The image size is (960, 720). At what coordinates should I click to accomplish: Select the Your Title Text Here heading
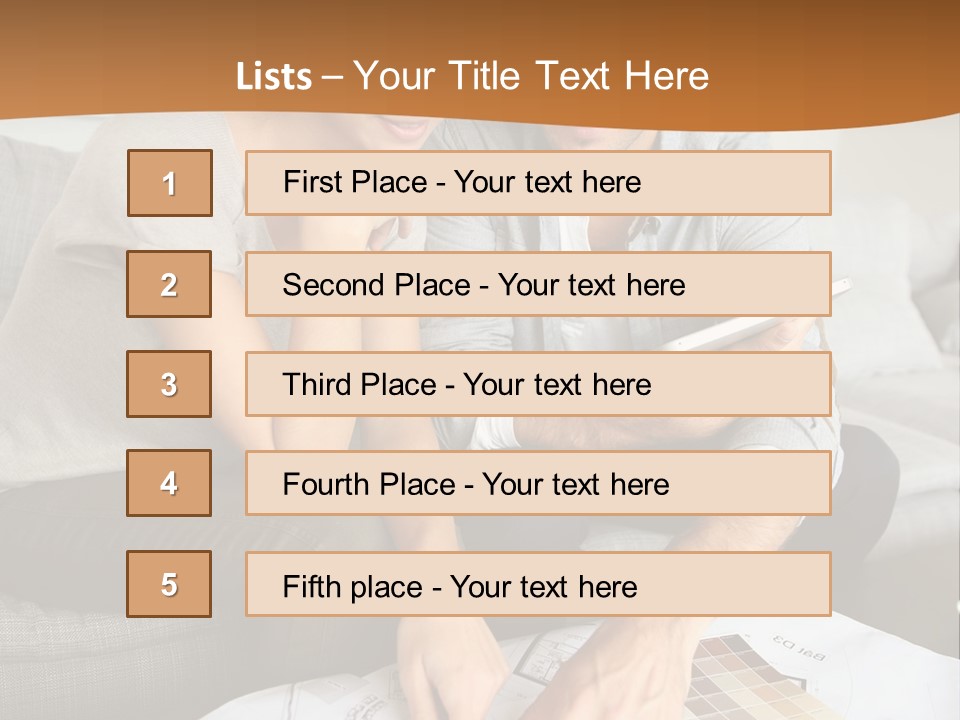[531, 76]
